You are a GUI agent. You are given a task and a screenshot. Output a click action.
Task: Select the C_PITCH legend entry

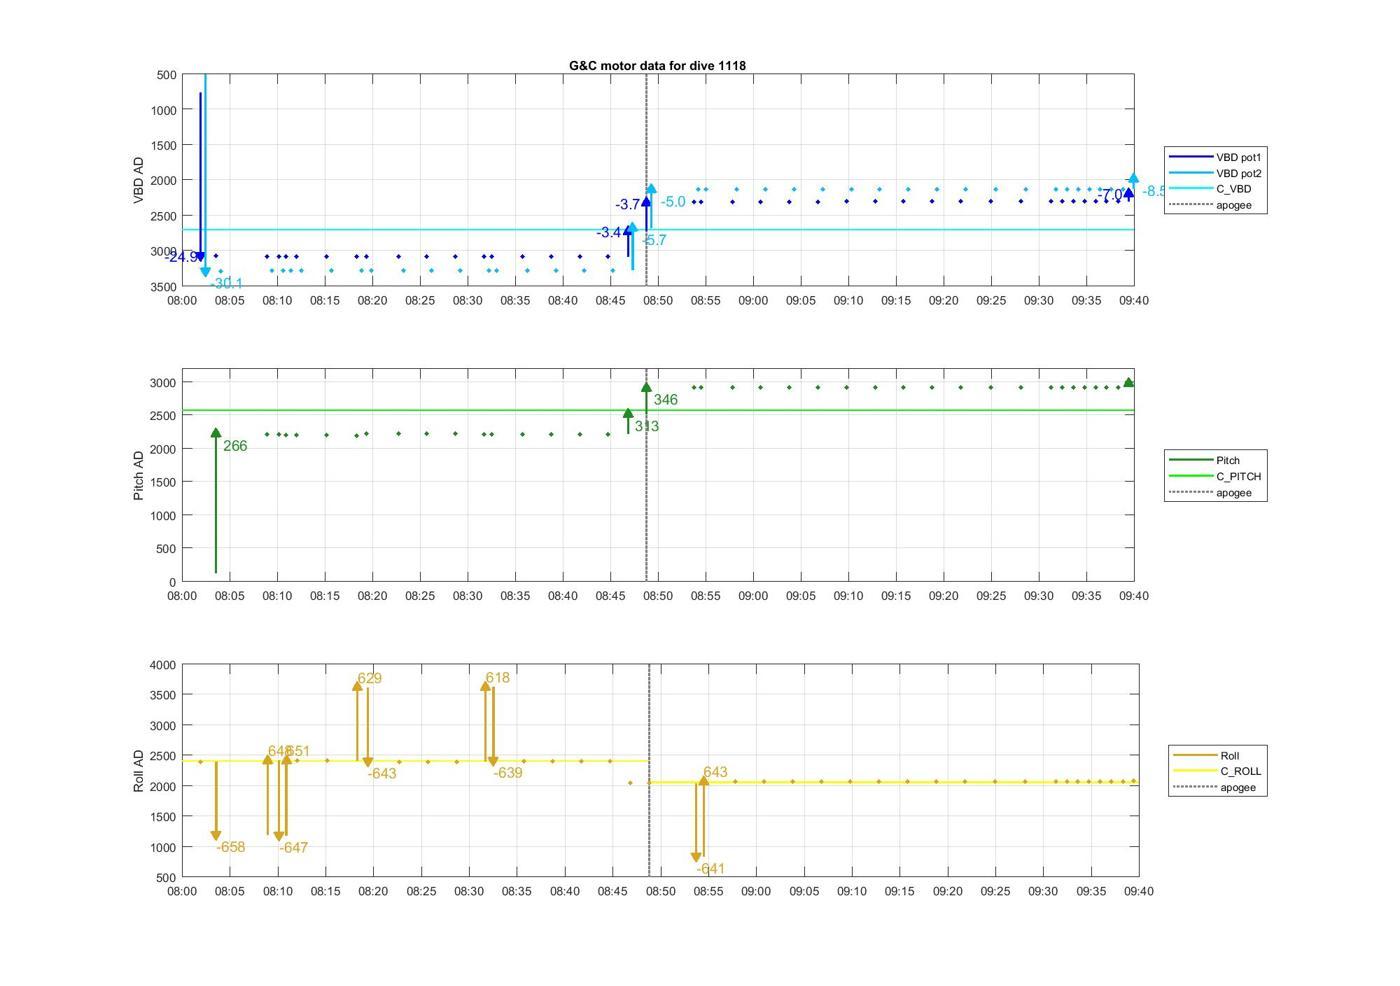coord(1216,476)
